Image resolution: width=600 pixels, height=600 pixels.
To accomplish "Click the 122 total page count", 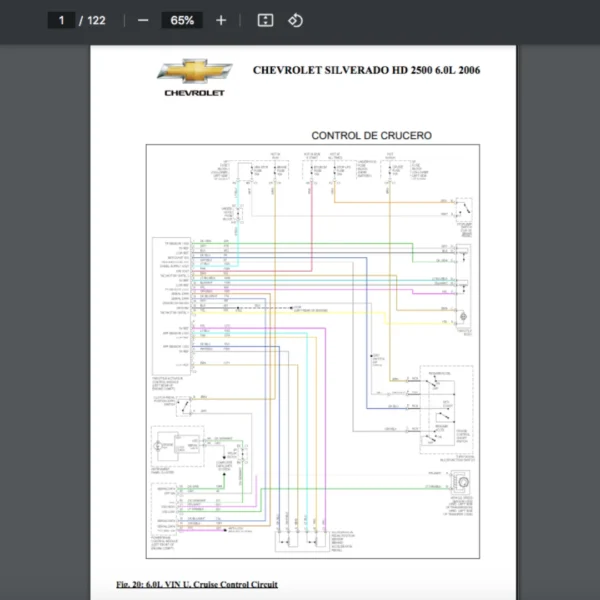I will pos(96,20).
